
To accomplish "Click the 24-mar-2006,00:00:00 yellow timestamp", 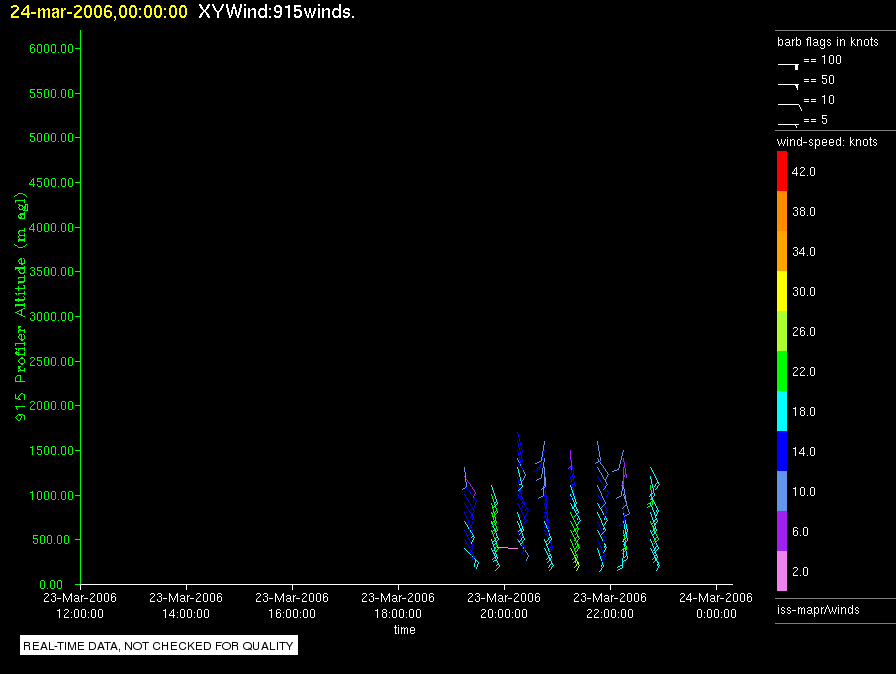I will pyautogui.click(x=99, y=11).
